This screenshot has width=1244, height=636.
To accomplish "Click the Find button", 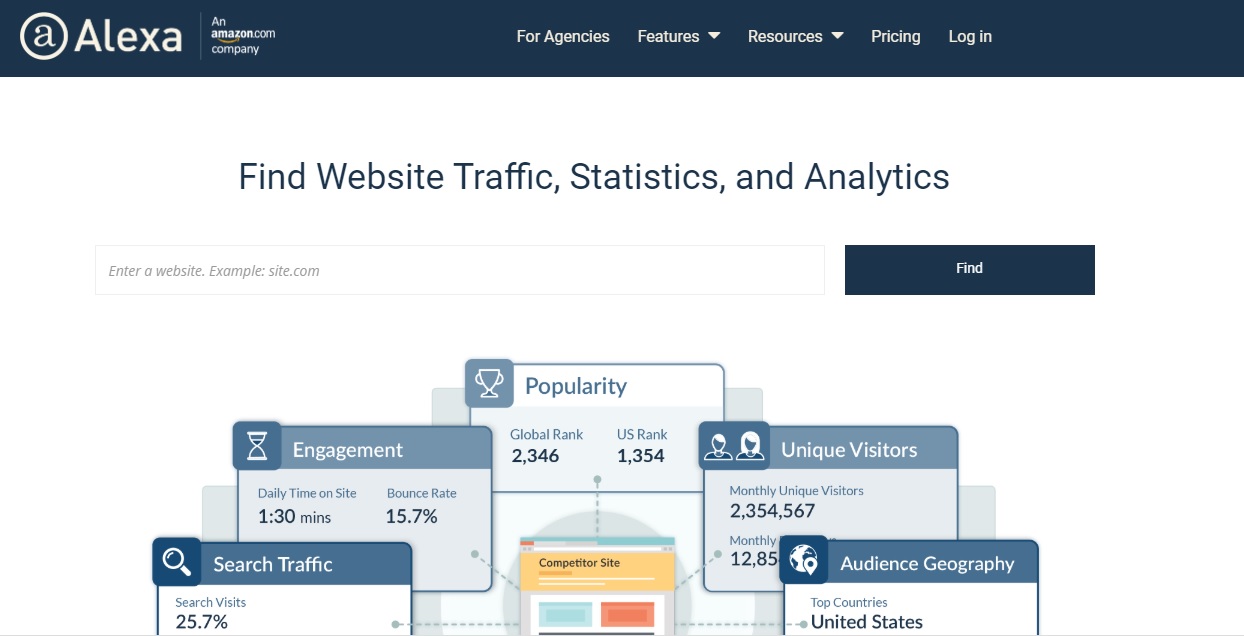I will [970, 270].
